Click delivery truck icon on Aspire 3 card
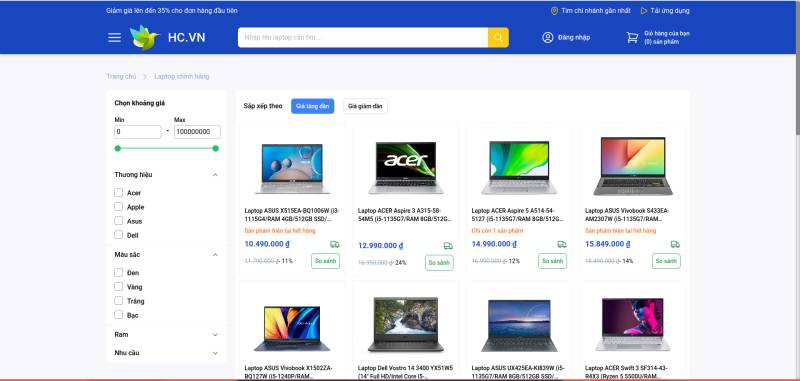This screenshot has width=800, height=381. pos(448,246)
